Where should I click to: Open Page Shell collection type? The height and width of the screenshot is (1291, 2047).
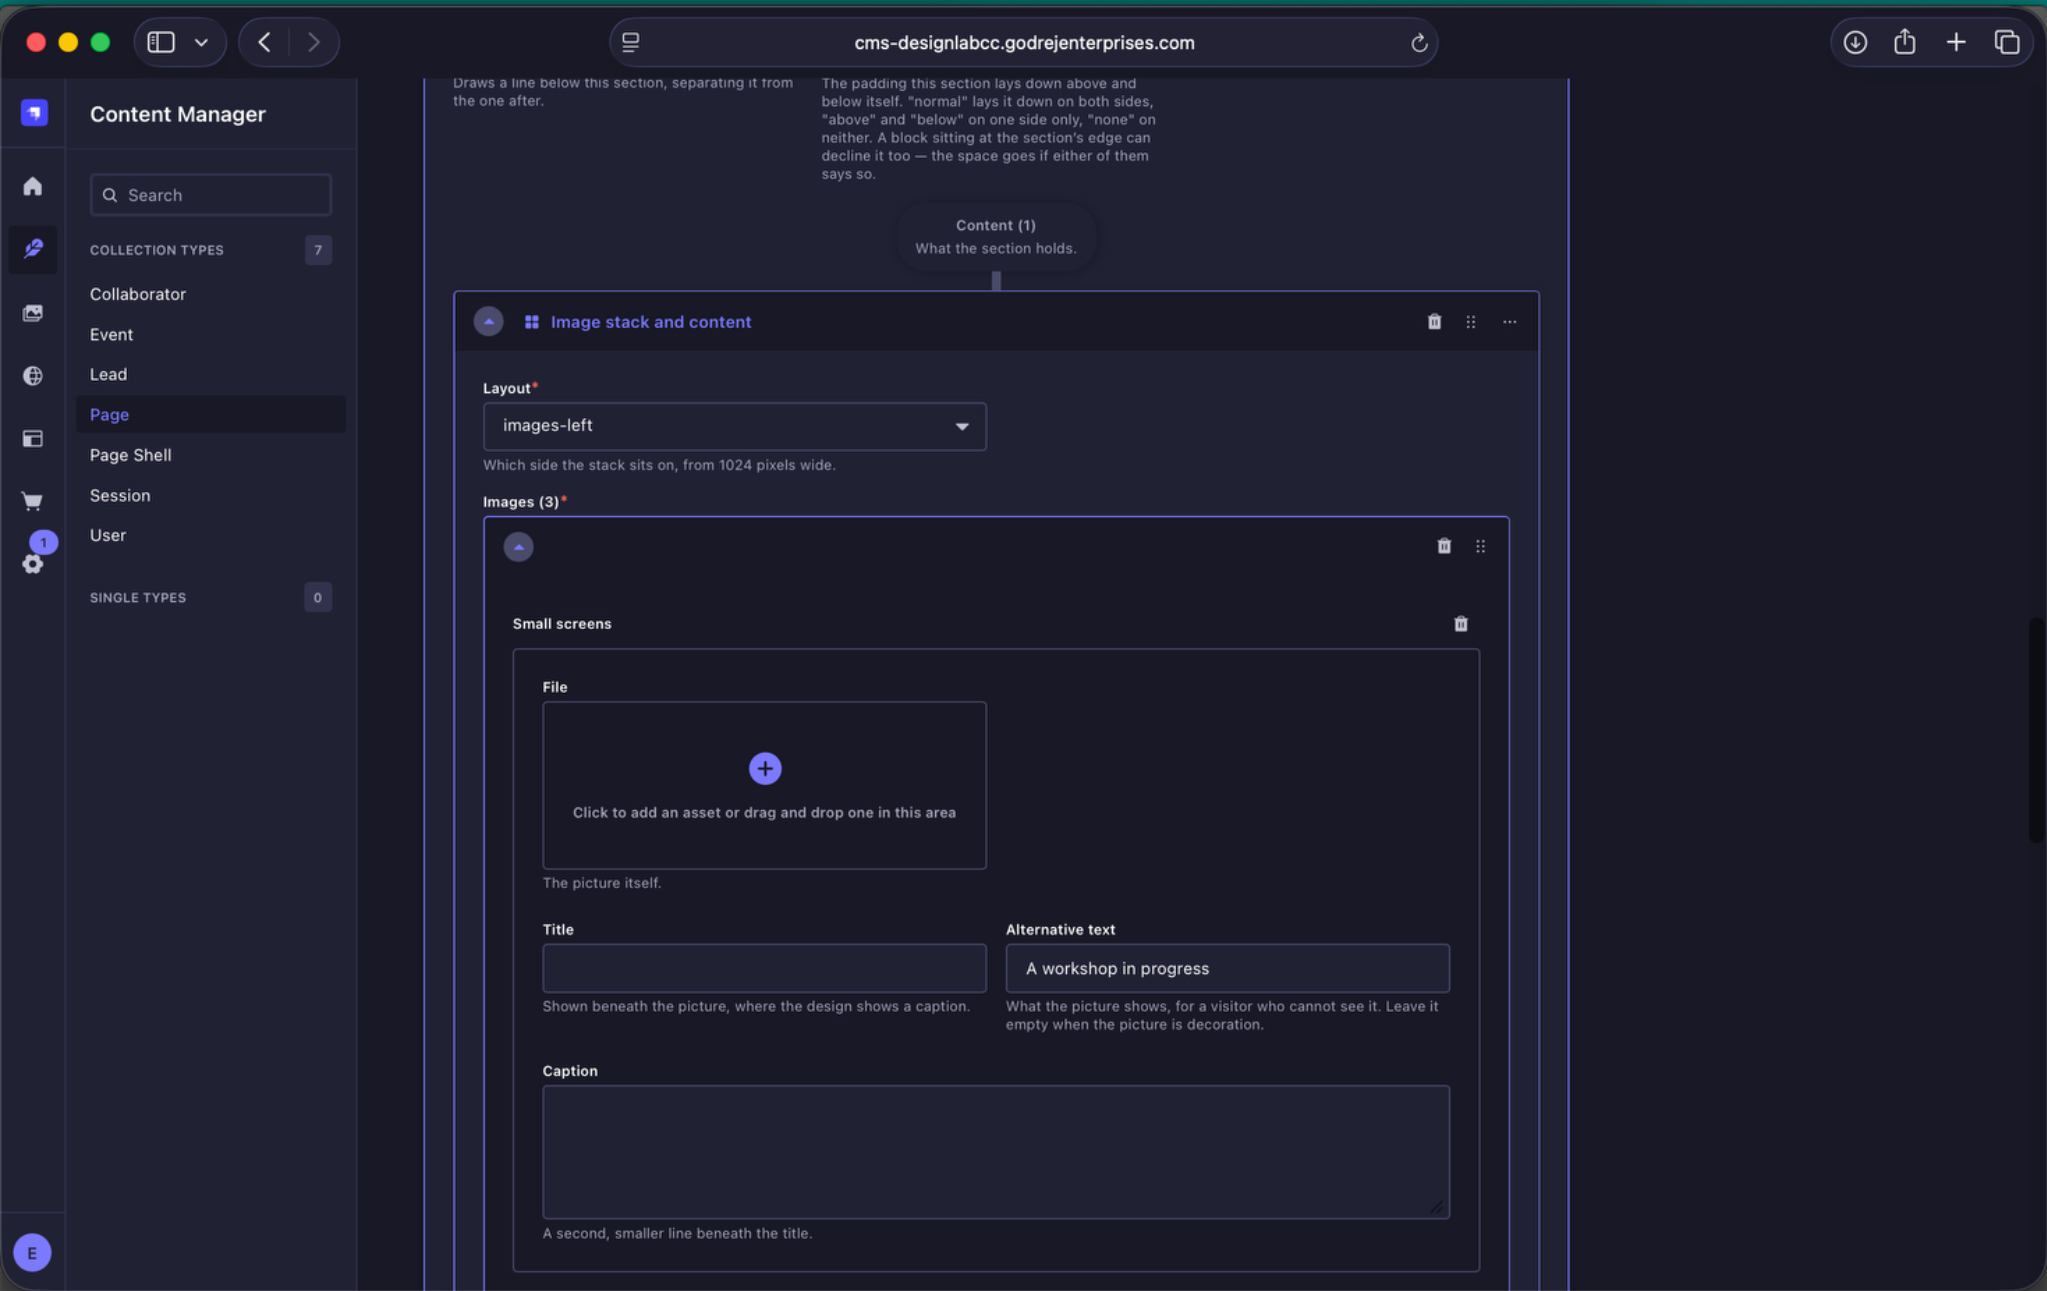pyautogui.click(x=130, y=455)
